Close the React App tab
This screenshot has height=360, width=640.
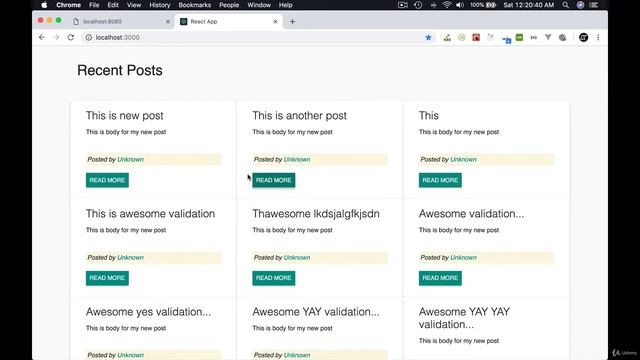[x=275, y=22]
